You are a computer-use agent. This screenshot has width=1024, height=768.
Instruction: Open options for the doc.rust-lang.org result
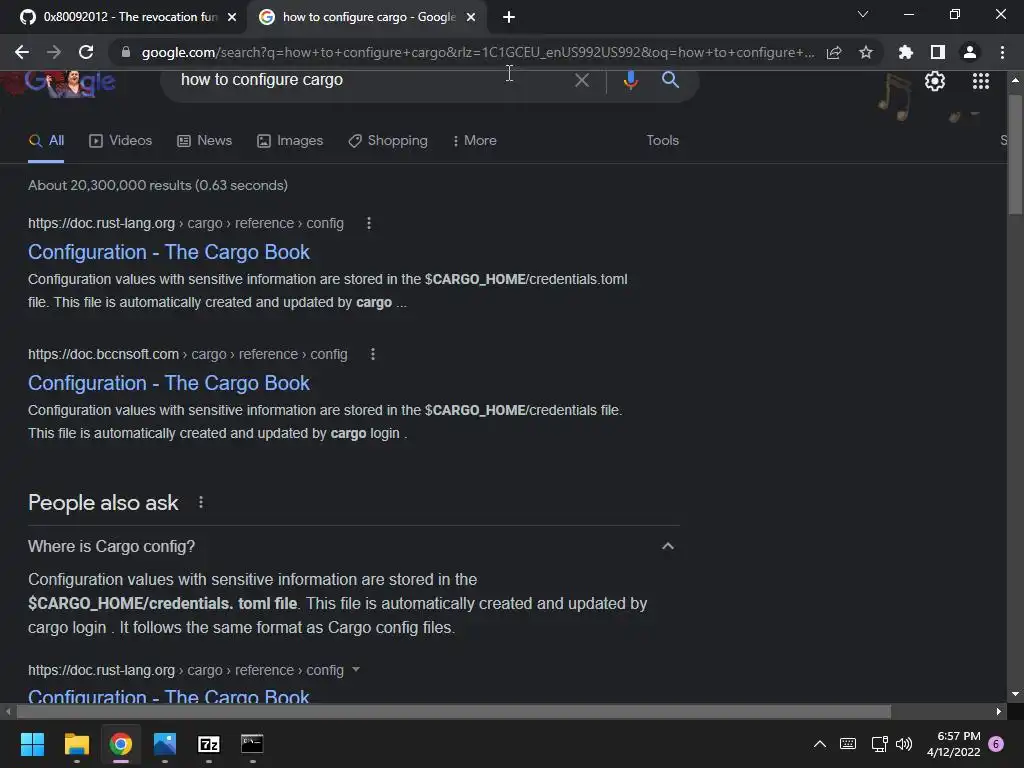(369, 223)
